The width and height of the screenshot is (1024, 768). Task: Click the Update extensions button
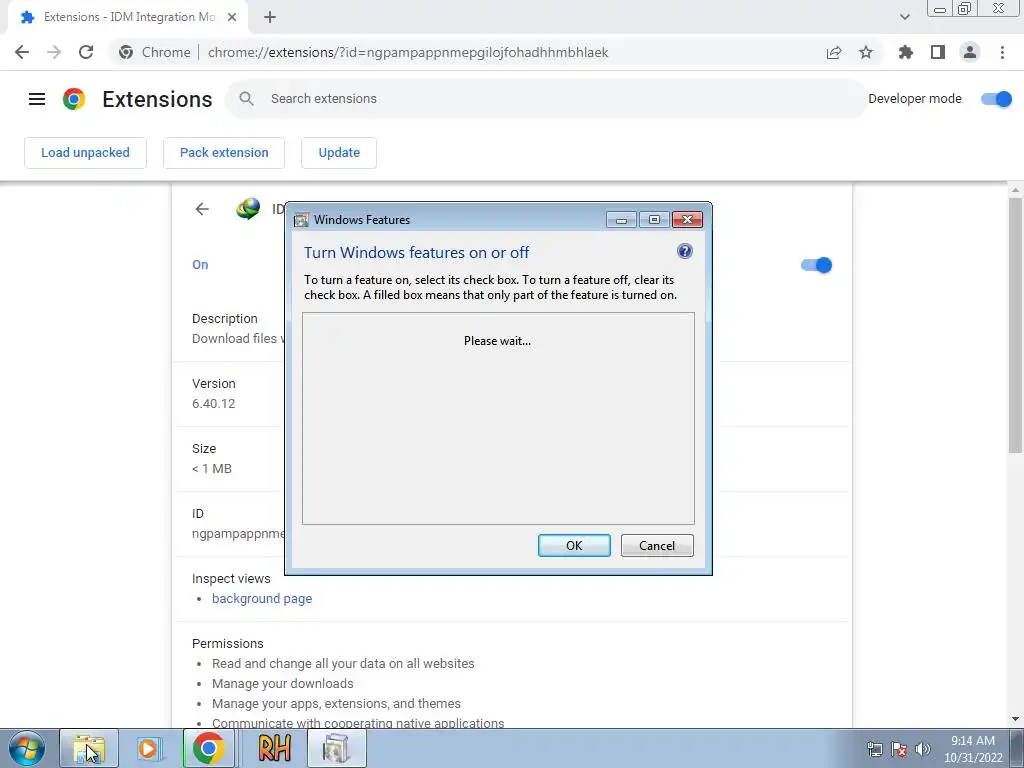[x=339, y=153]
